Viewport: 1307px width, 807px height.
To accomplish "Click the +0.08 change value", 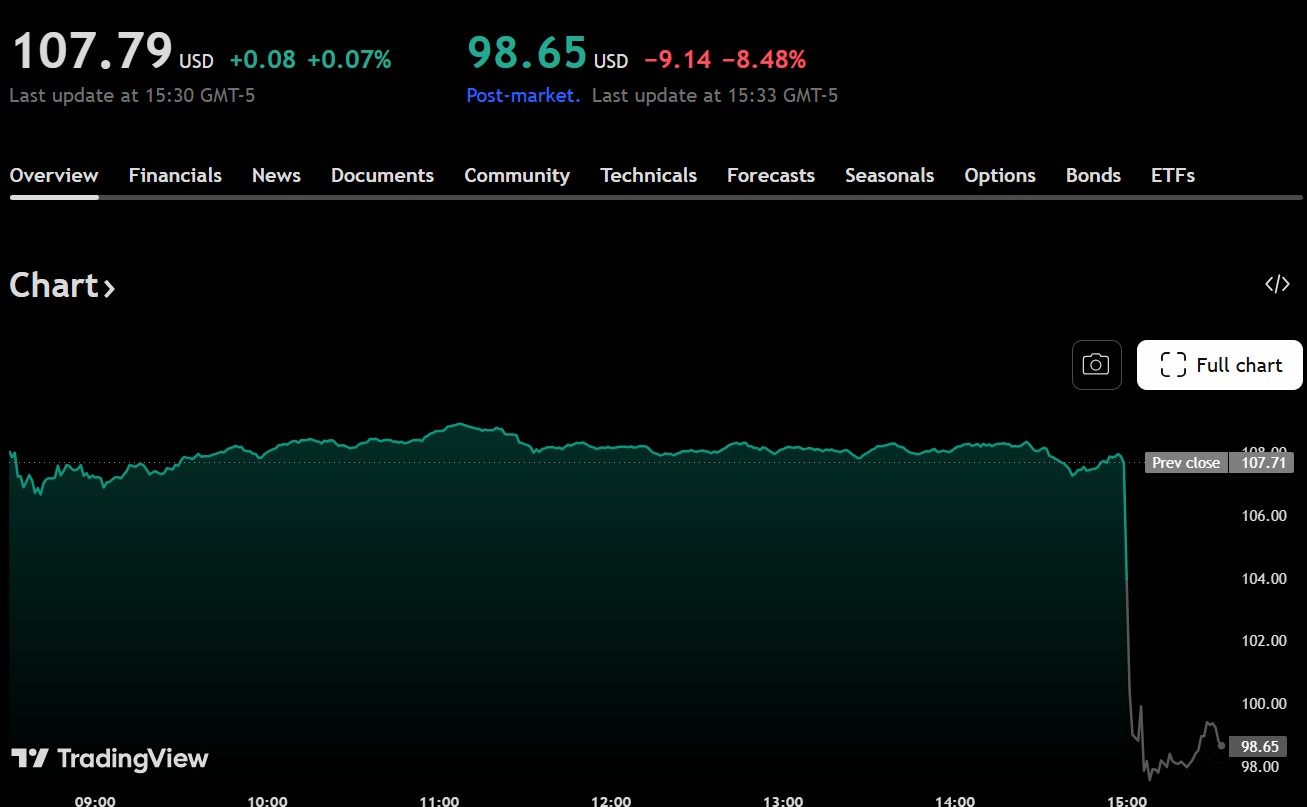I will click(x=262, y=60).
